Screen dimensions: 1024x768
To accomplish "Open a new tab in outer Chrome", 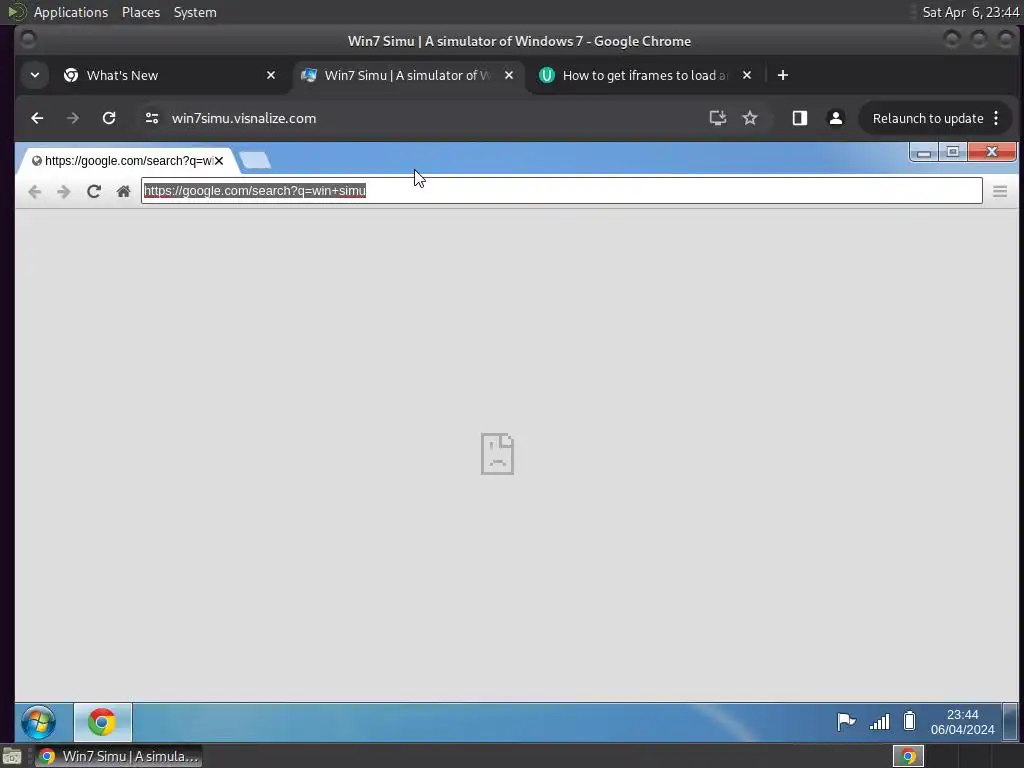I will coord(783,76).
